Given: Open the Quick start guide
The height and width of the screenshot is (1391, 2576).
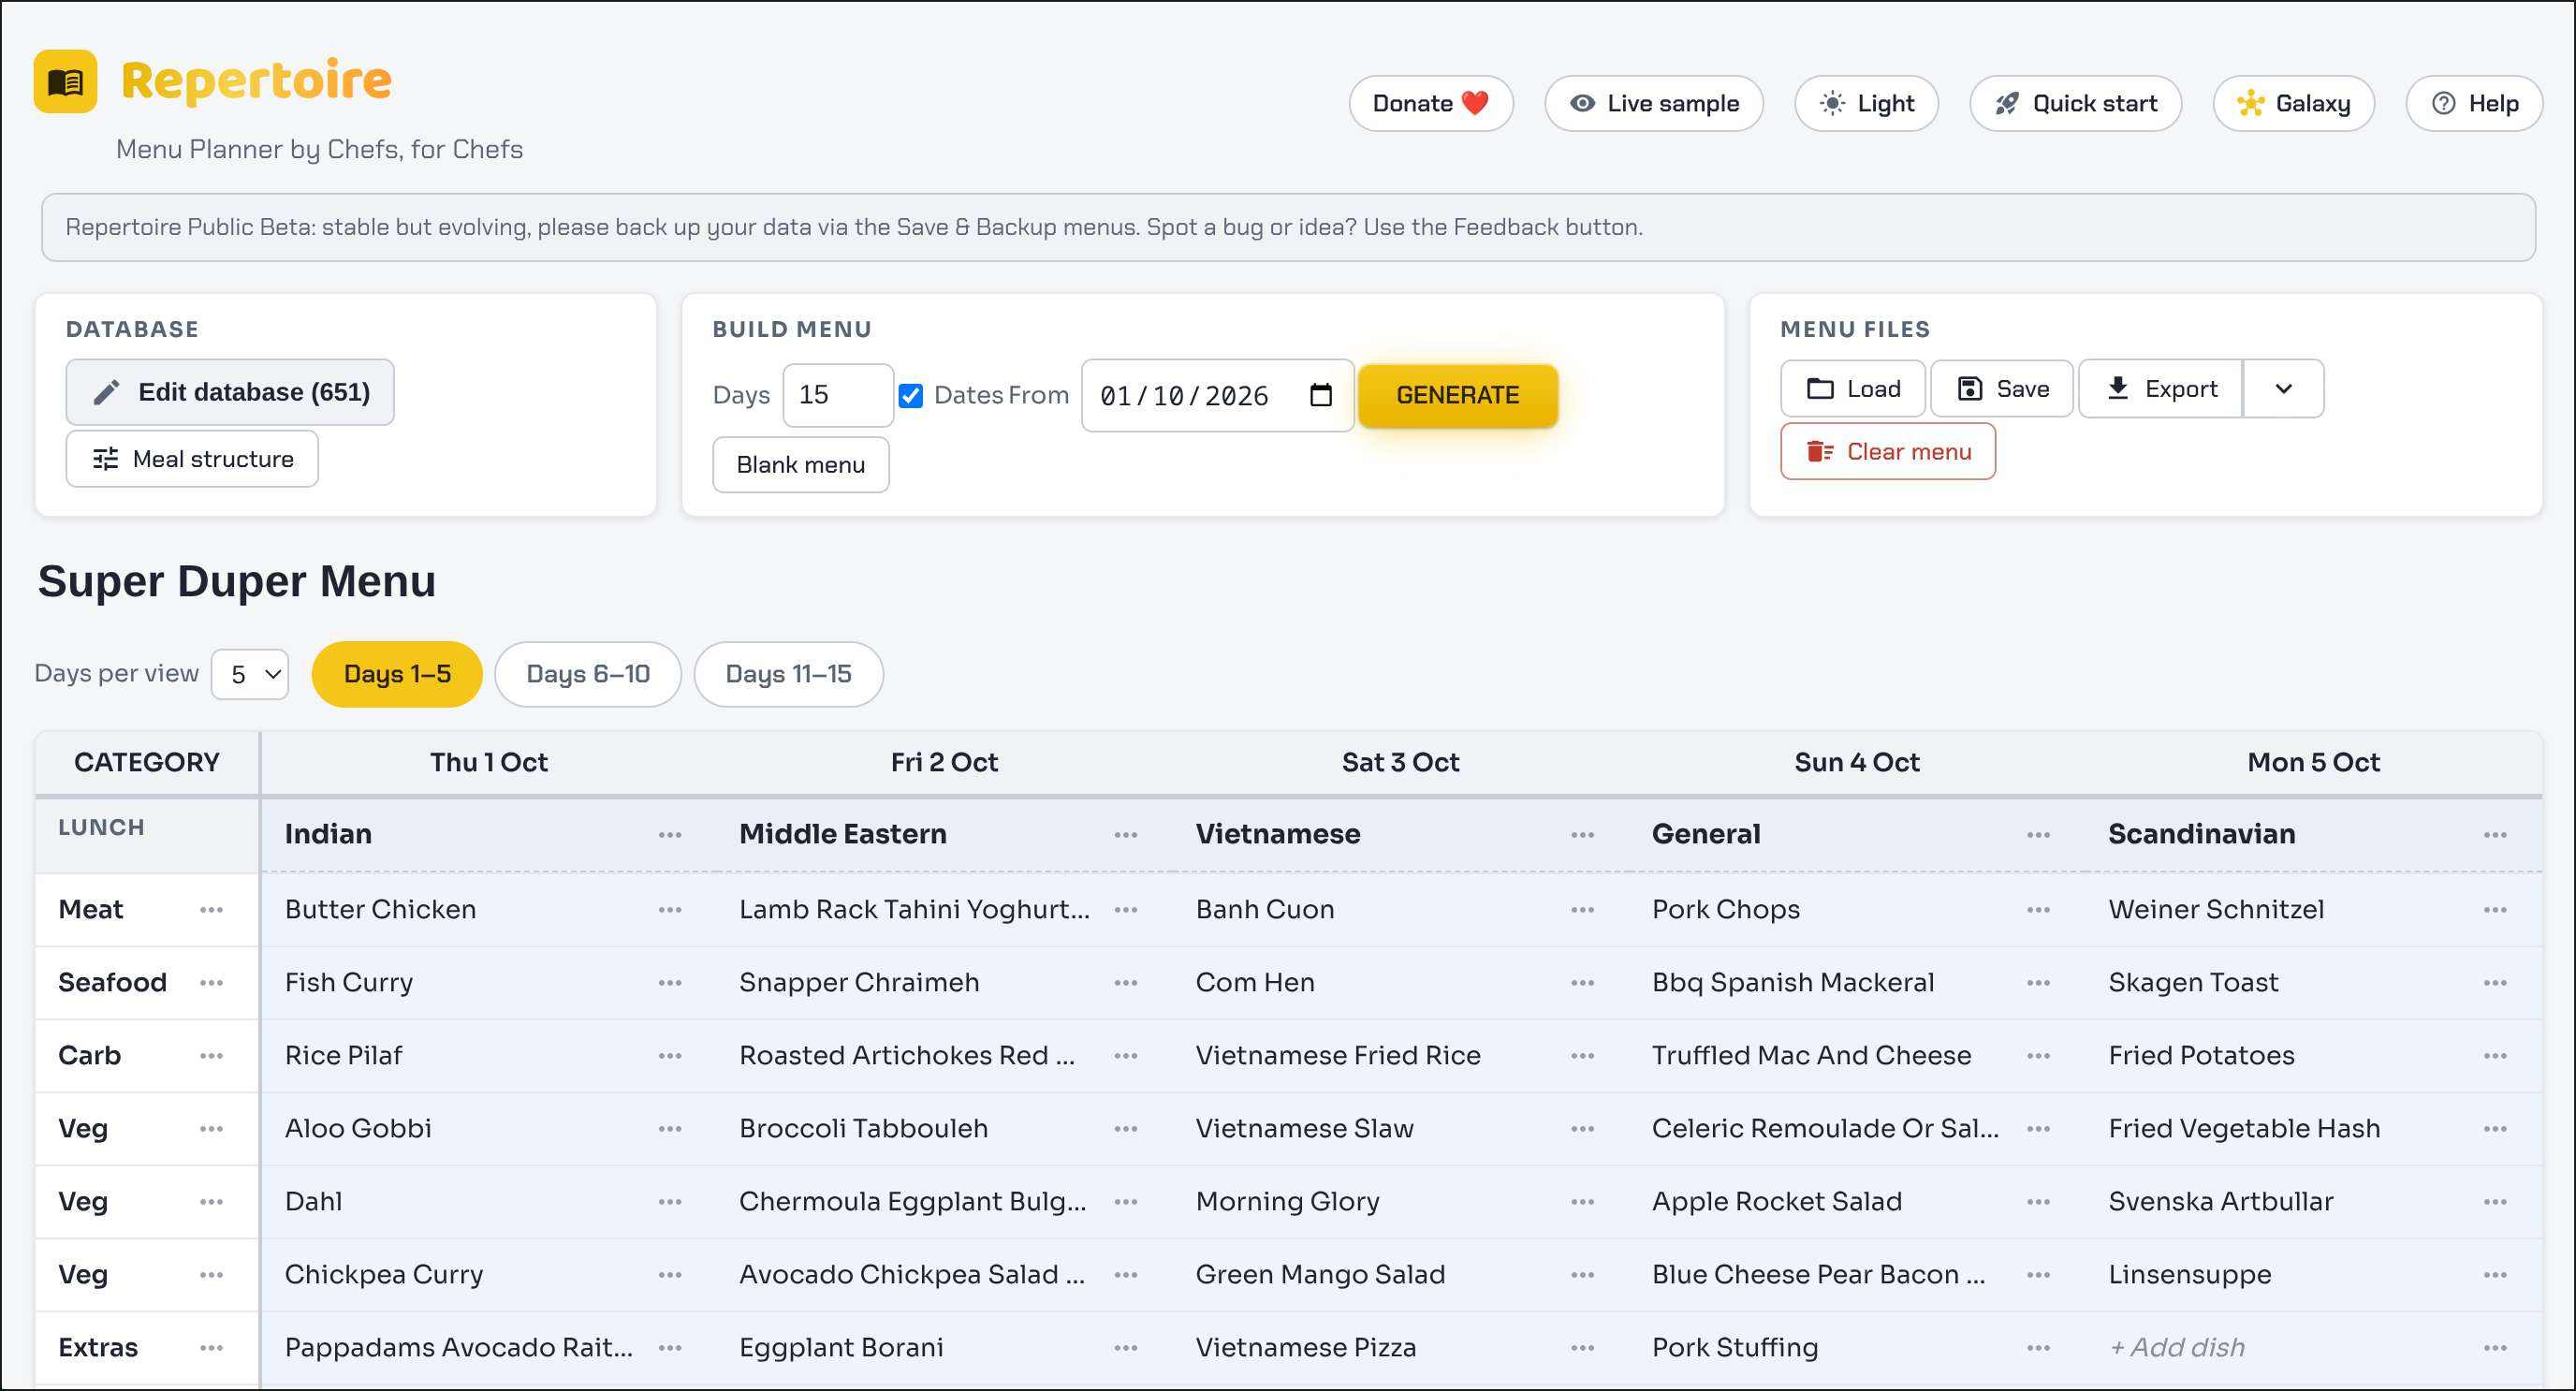Looking at the screenshot, I should pyautogui.click(x=2076, y=103).
